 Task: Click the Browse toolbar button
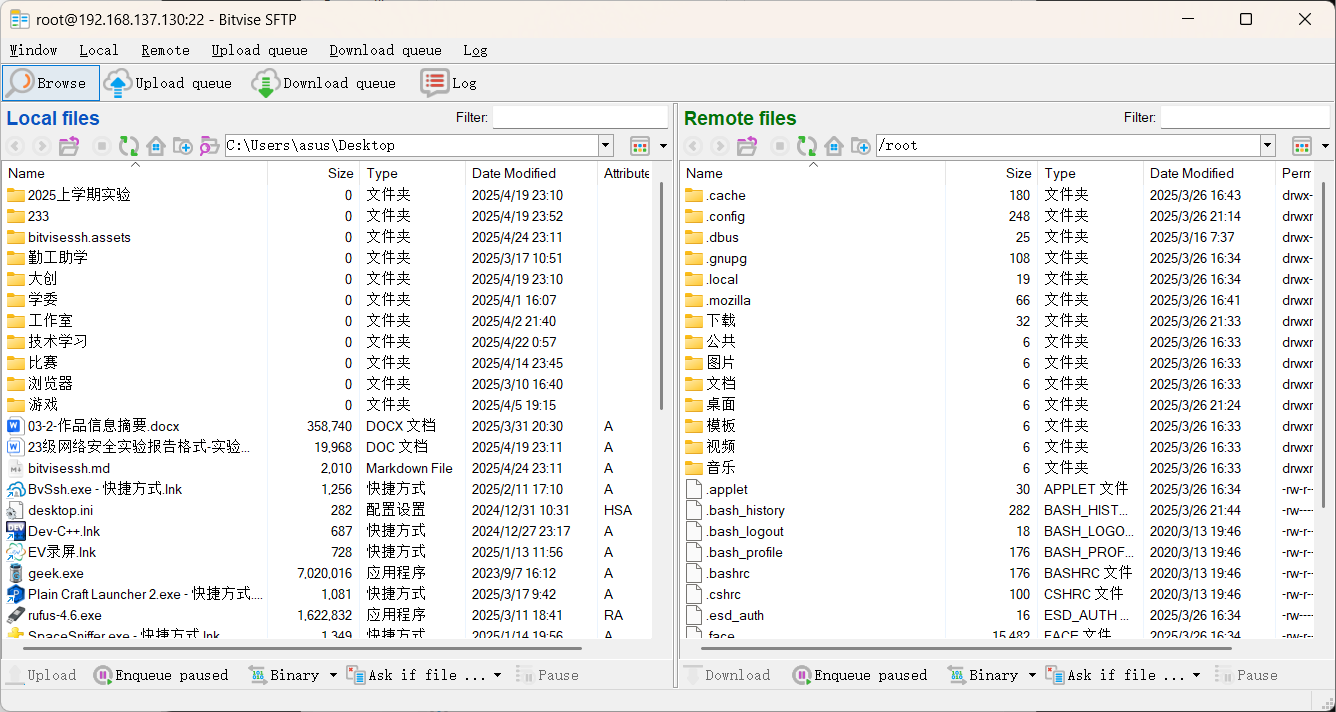pos(51,83)
